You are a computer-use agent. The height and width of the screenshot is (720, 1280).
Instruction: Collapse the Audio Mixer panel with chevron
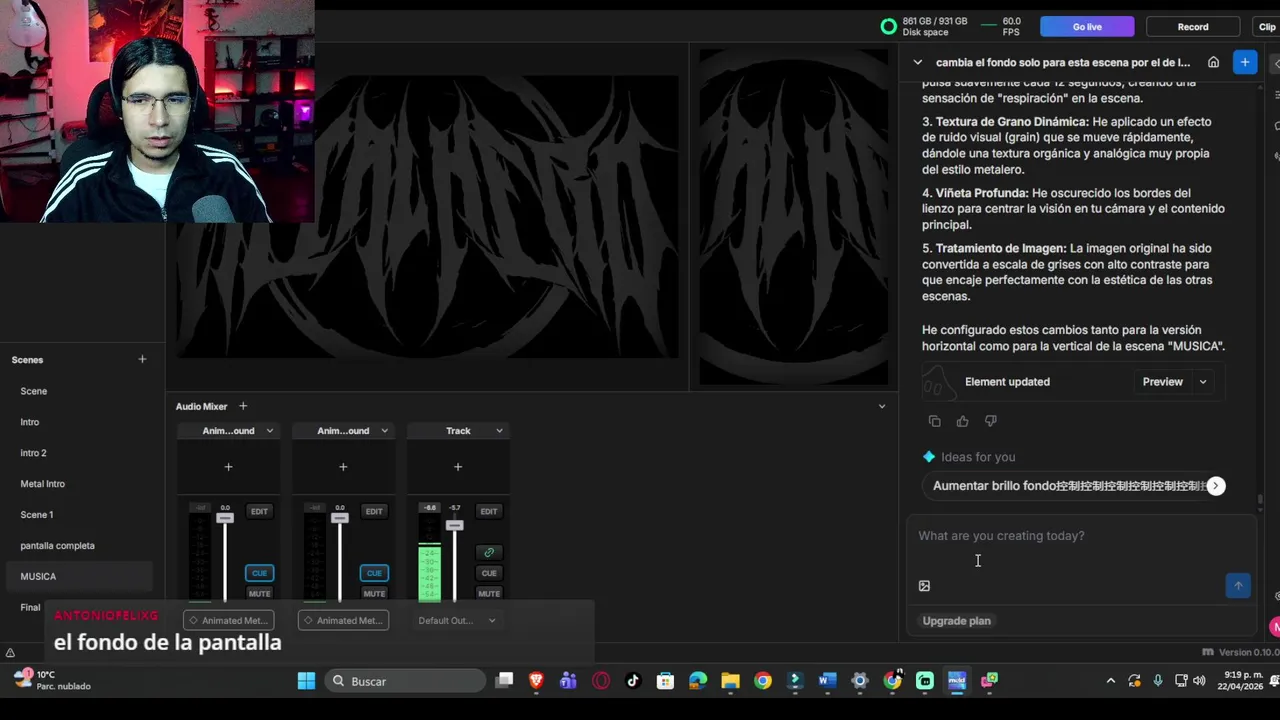[882, 406]
